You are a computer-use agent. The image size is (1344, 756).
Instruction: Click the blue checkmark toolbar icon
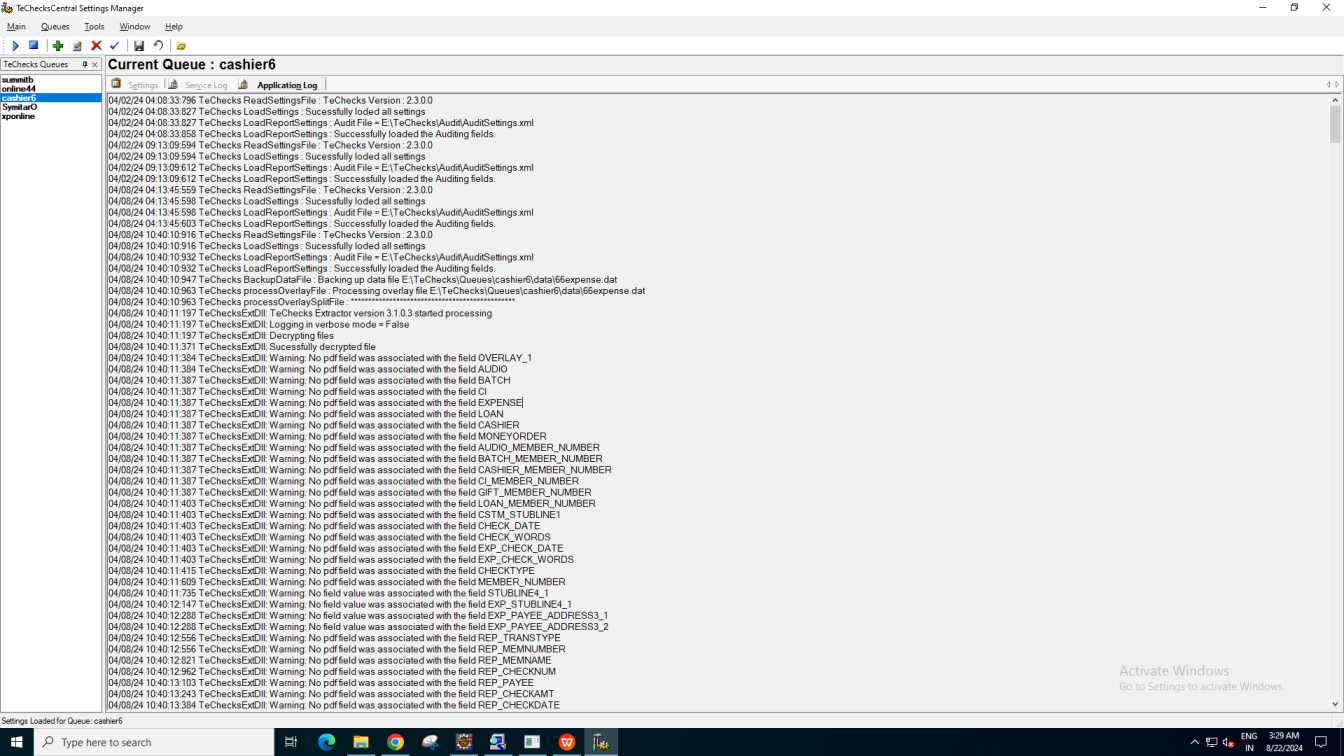[x=114, y=46]
